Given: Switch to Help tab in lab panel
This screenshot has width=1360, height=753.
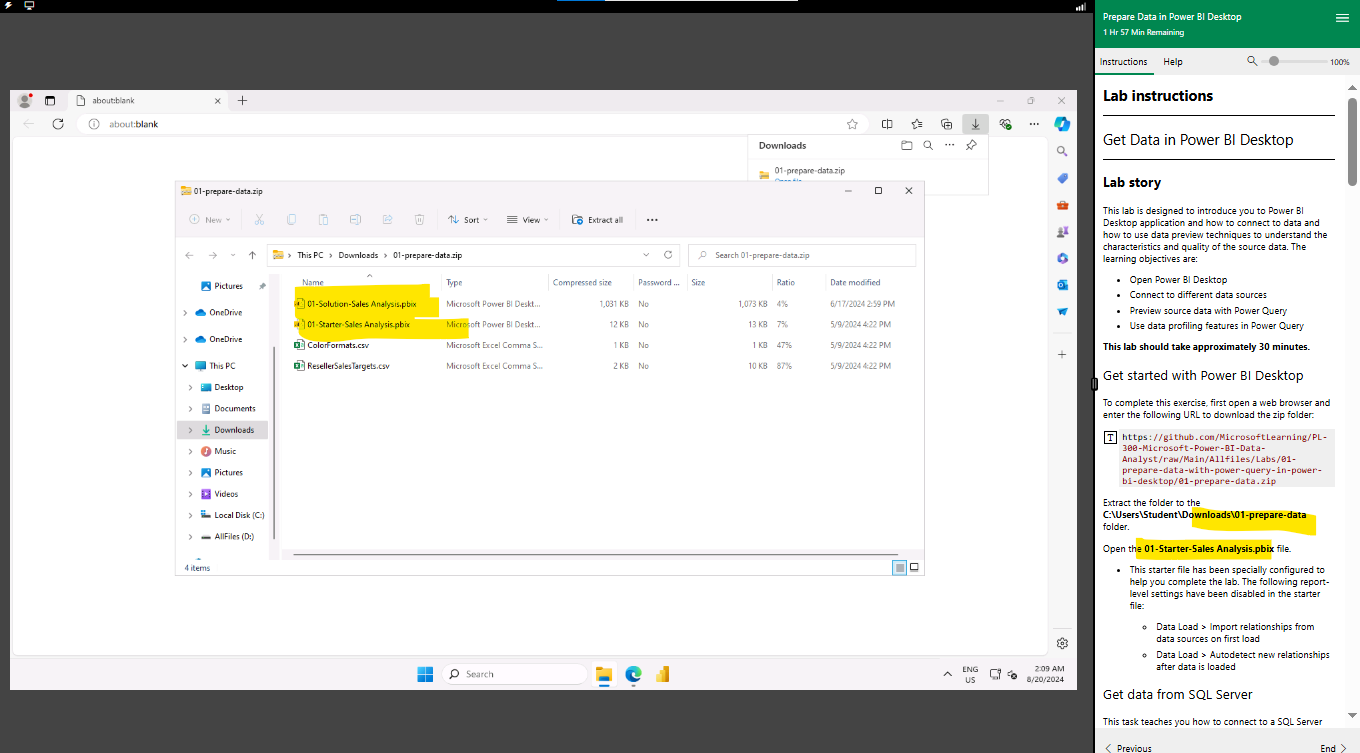Looking at the screenshot, I should (1173, 62).
